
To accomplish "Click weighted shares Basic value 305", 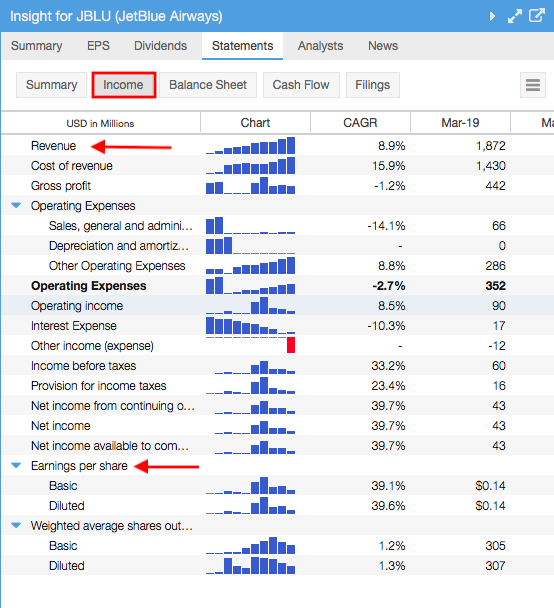I will tap(495, 546).
